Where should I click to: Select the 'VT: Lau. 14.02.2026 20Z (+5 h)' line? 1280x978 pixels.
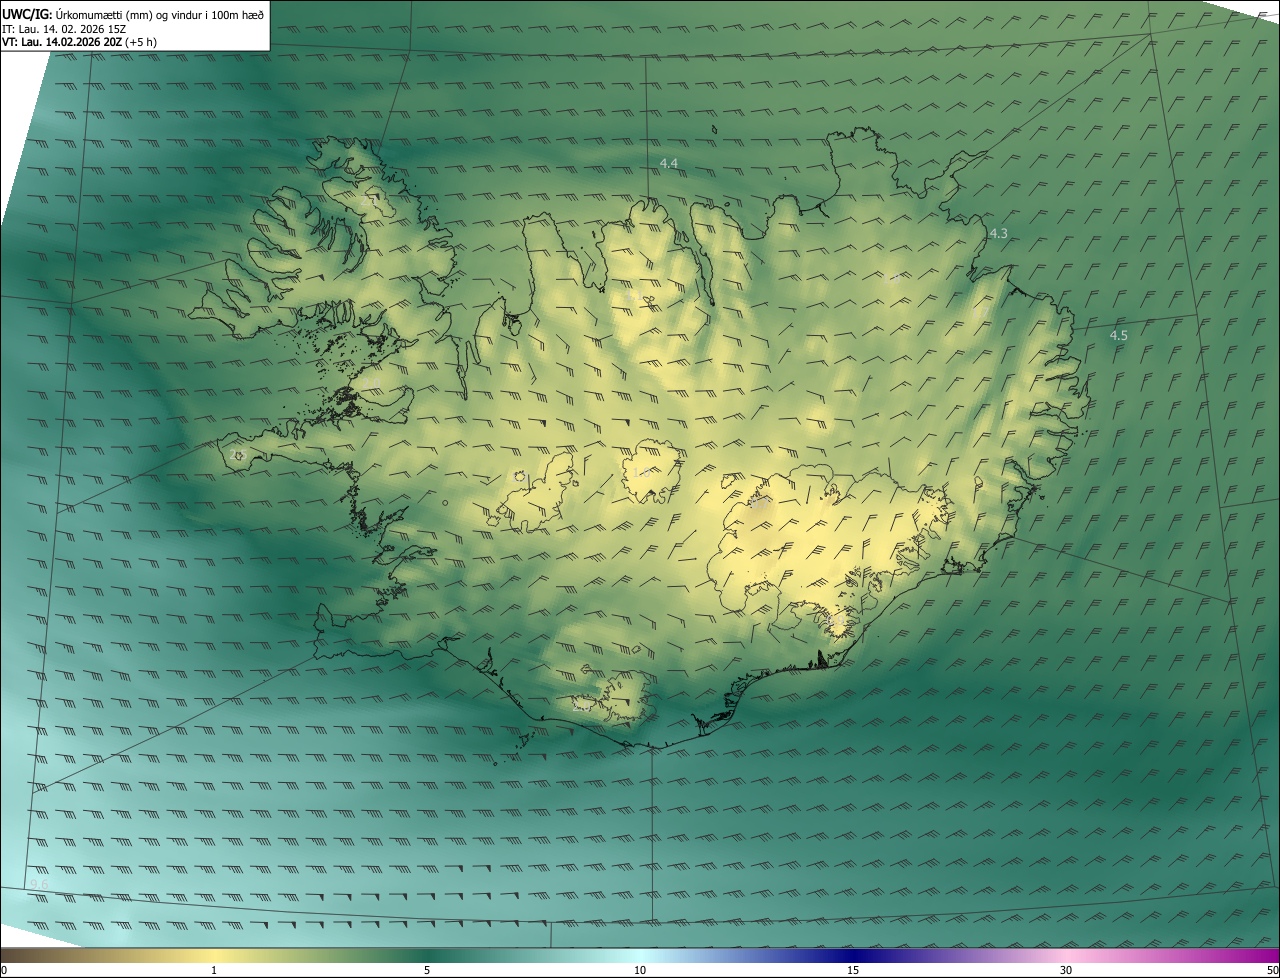(79, 42)
